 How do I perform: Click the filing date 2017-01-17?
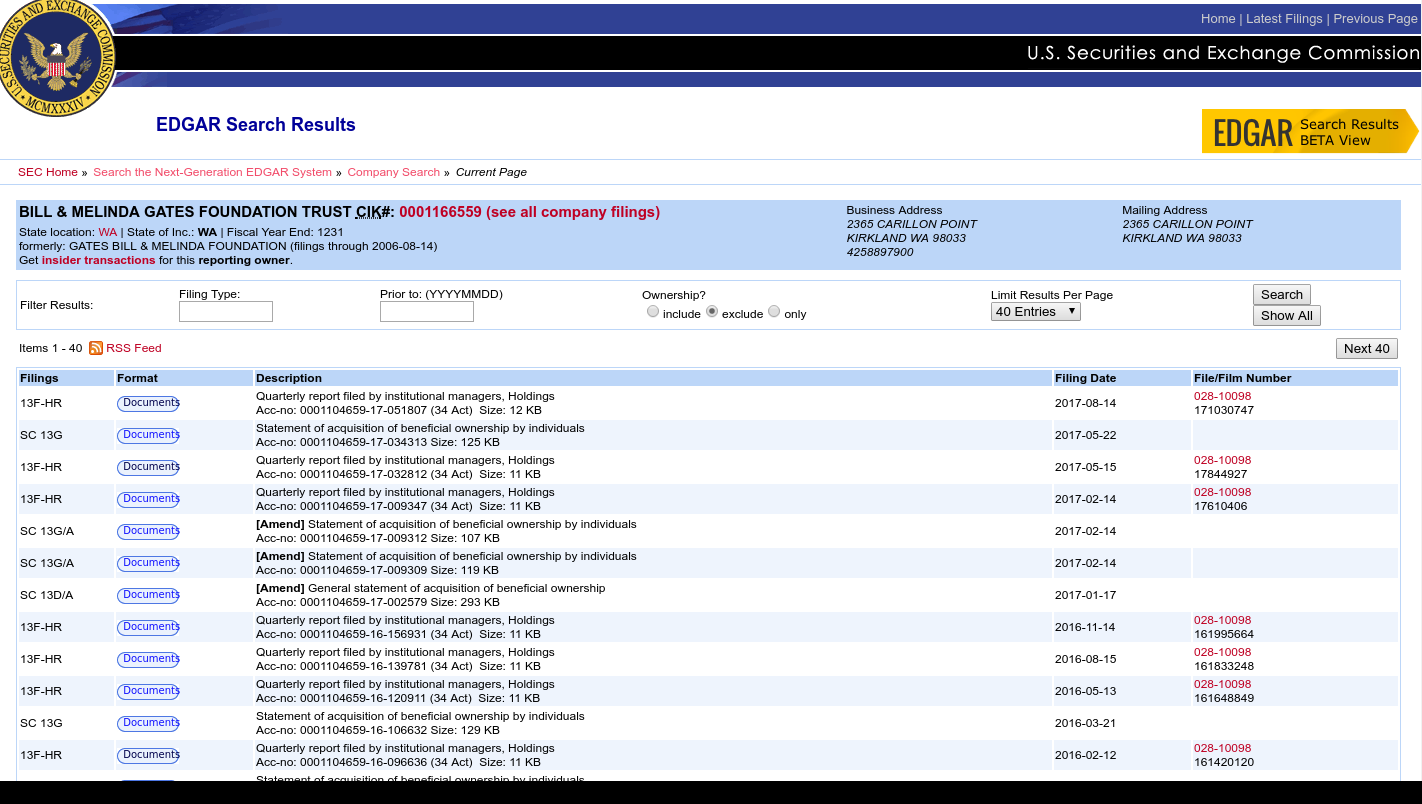(x=1085, y=595)
